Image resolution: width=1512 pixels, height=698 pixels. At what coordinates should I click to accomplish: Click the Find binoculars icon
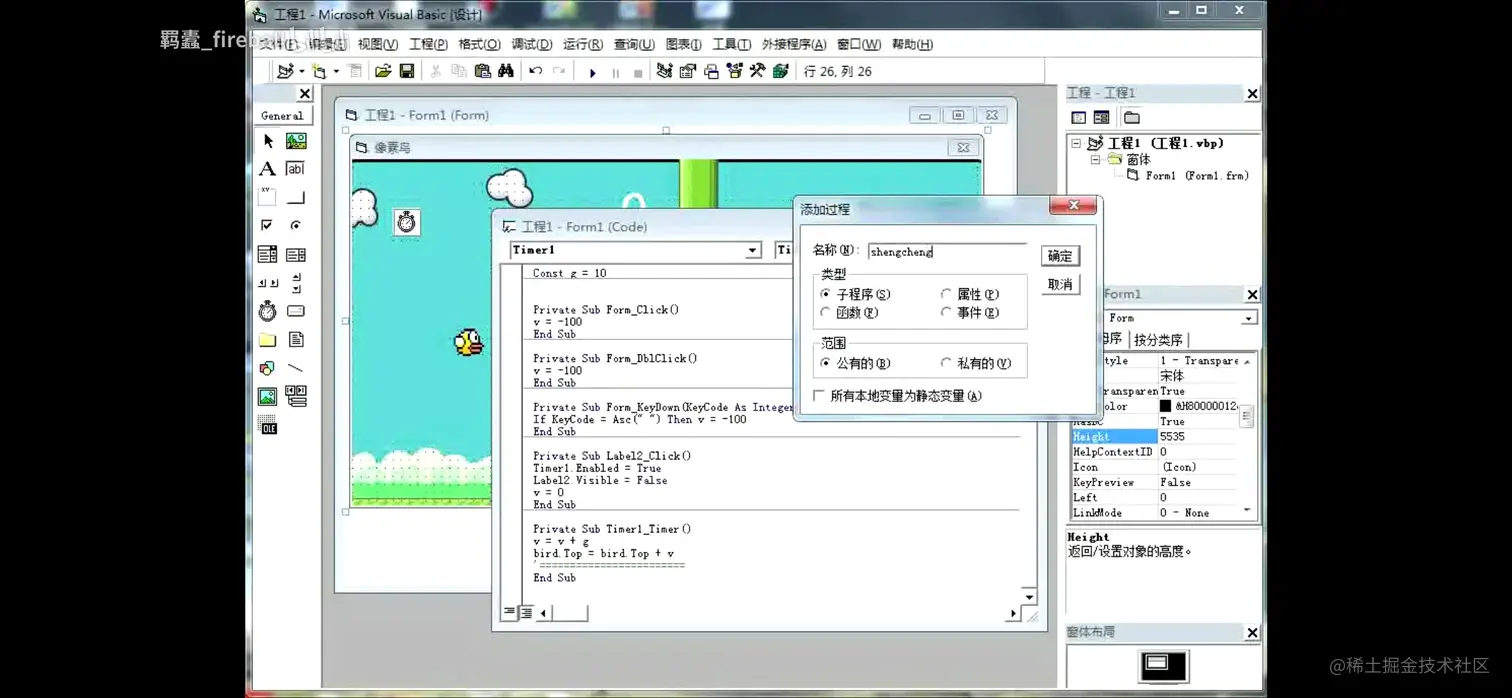pyautogui.click(x=506, y=71)
